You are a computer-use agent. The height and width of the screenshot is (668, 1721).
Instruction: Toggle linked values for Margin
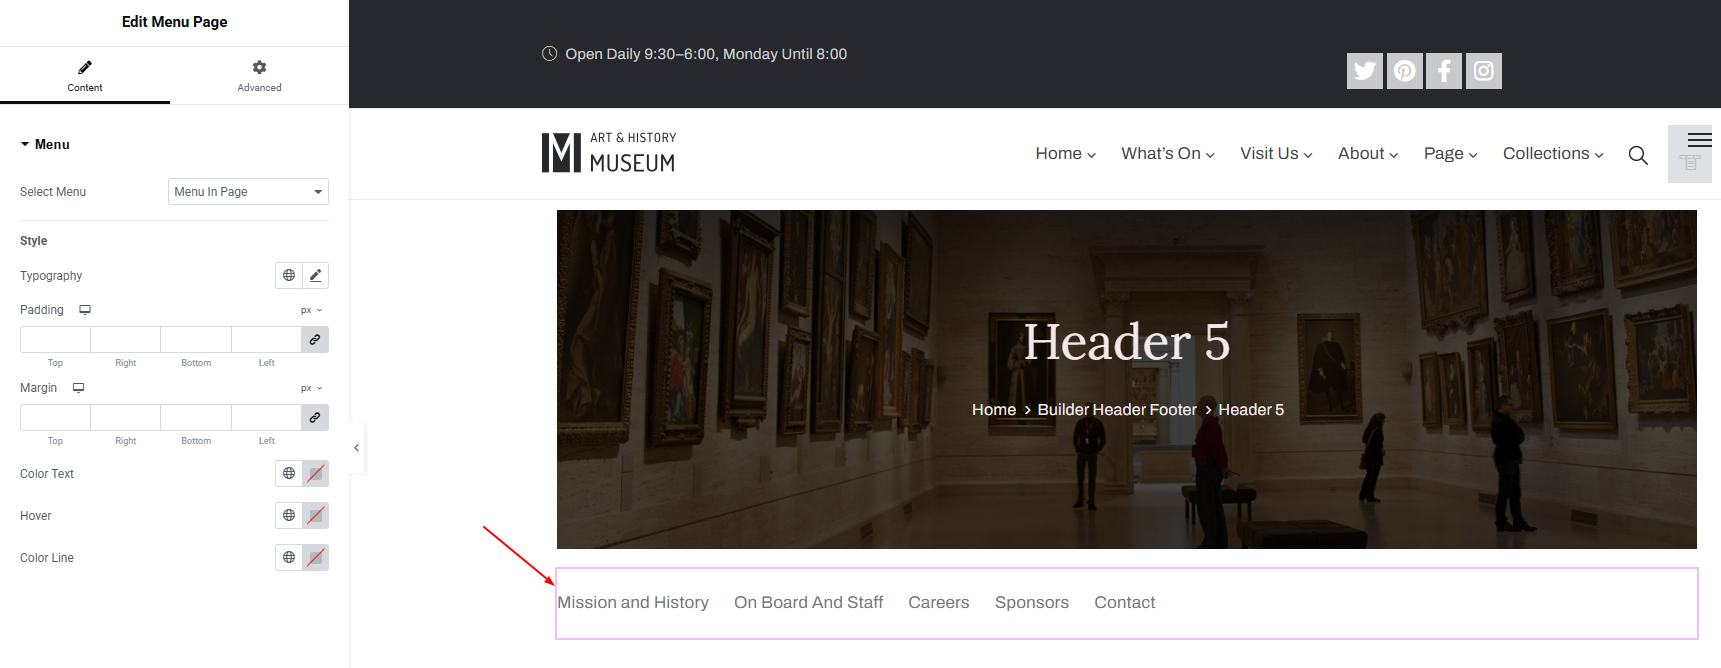point(315,418)
